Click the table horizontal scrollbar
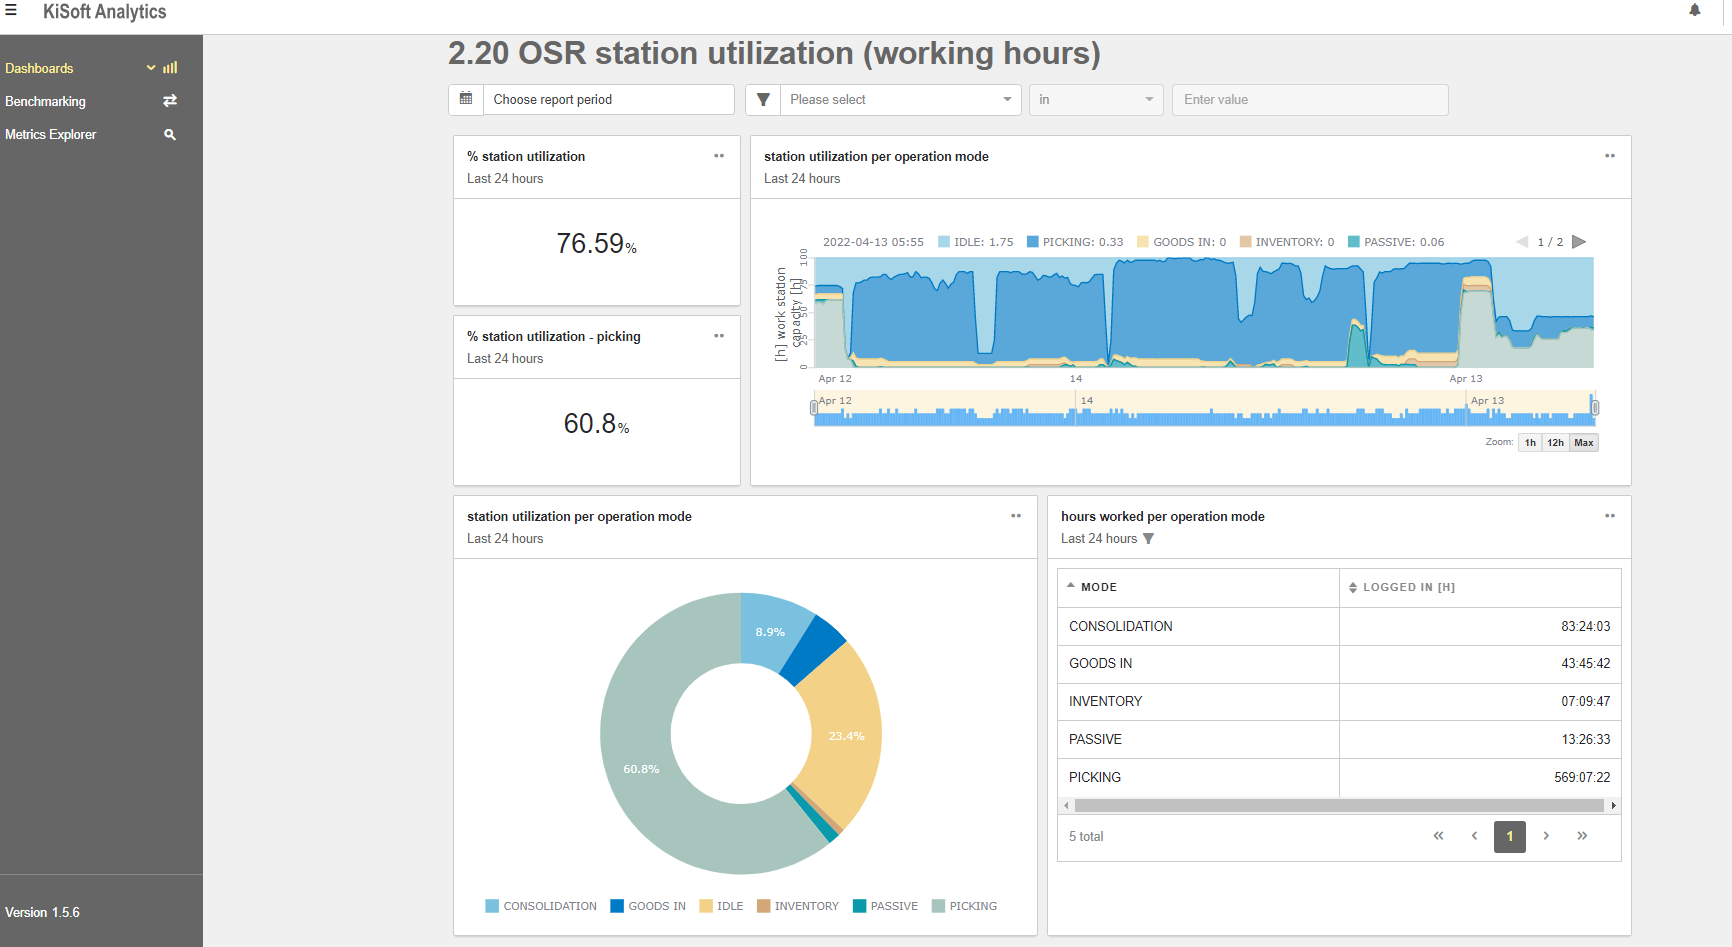This screenshot has width=1732, height=947. pos(1339,805)
